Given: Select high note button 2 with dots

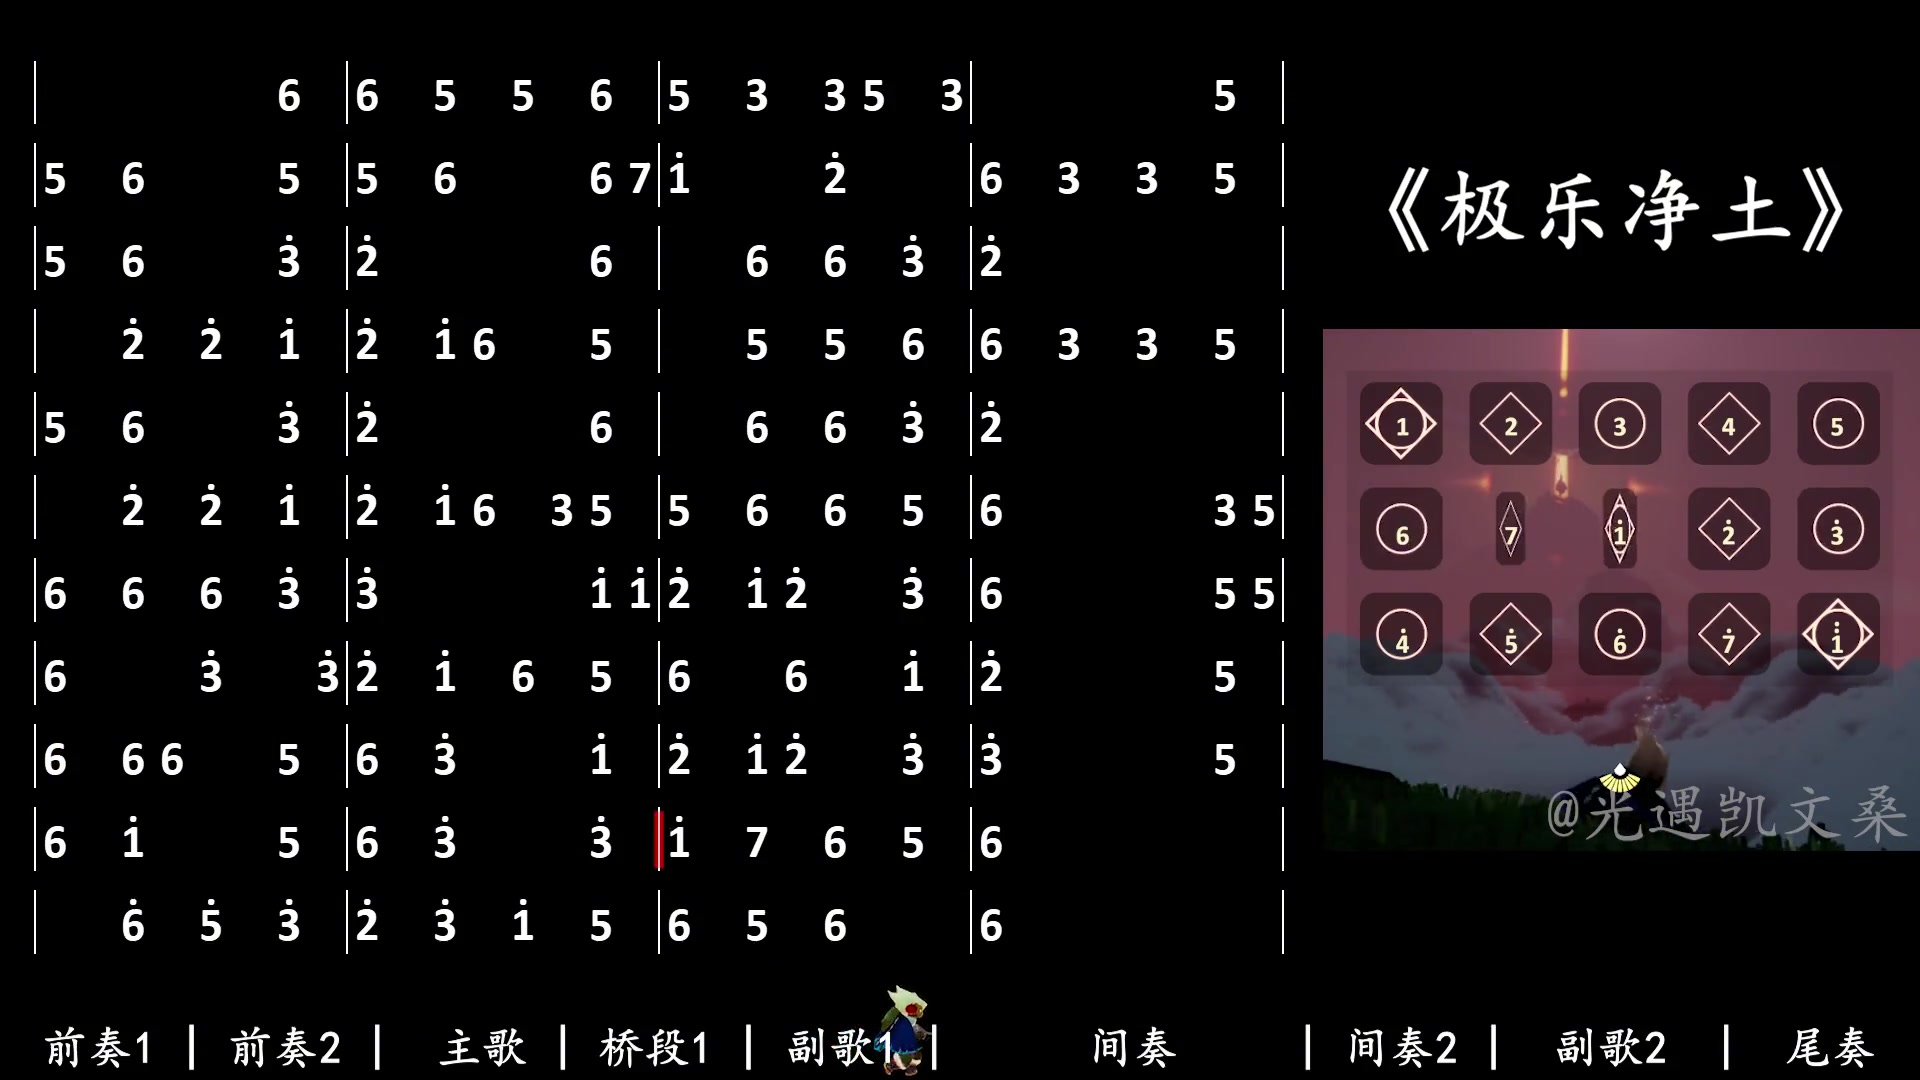Looking at the screenshot, I should click(x=1726, y=531).
